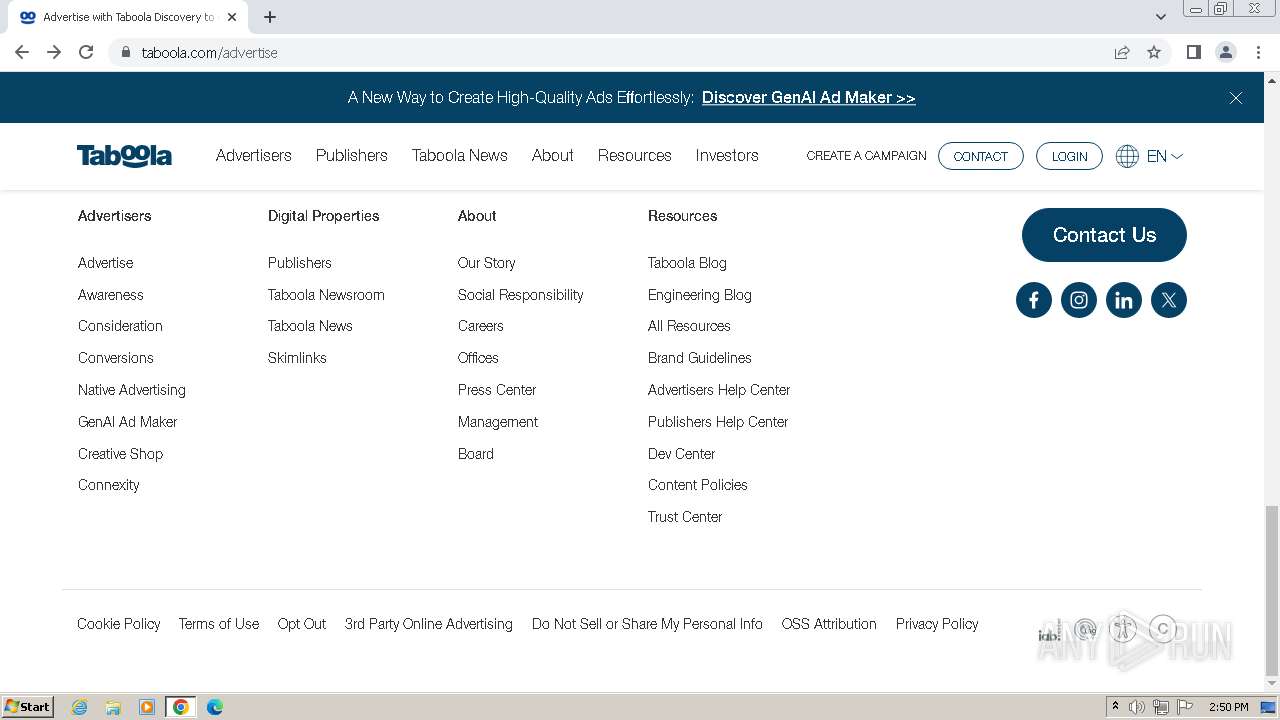Reload the current page
1280x720 pixels.
point(86,52)
